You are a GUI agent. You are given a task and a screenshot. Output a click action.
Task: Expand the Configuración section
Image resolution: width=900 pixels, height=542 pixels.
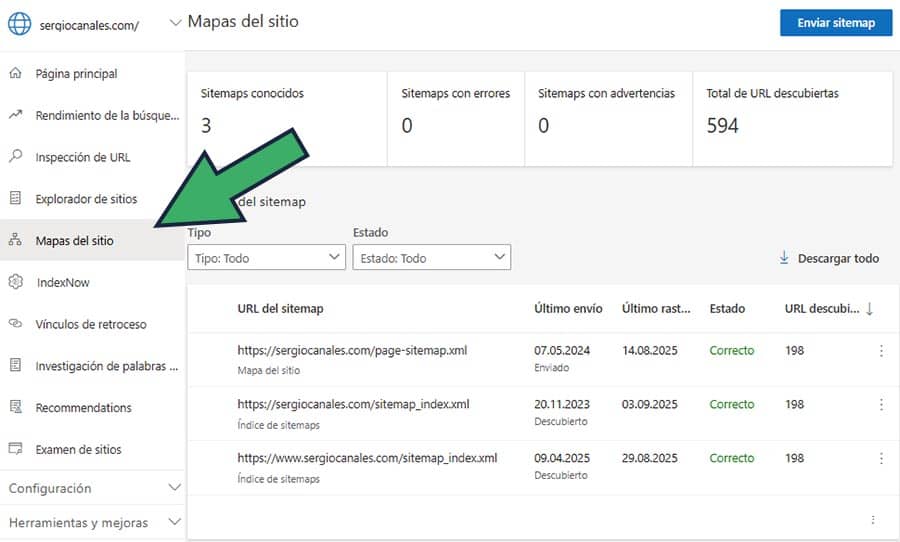point(92,488)
